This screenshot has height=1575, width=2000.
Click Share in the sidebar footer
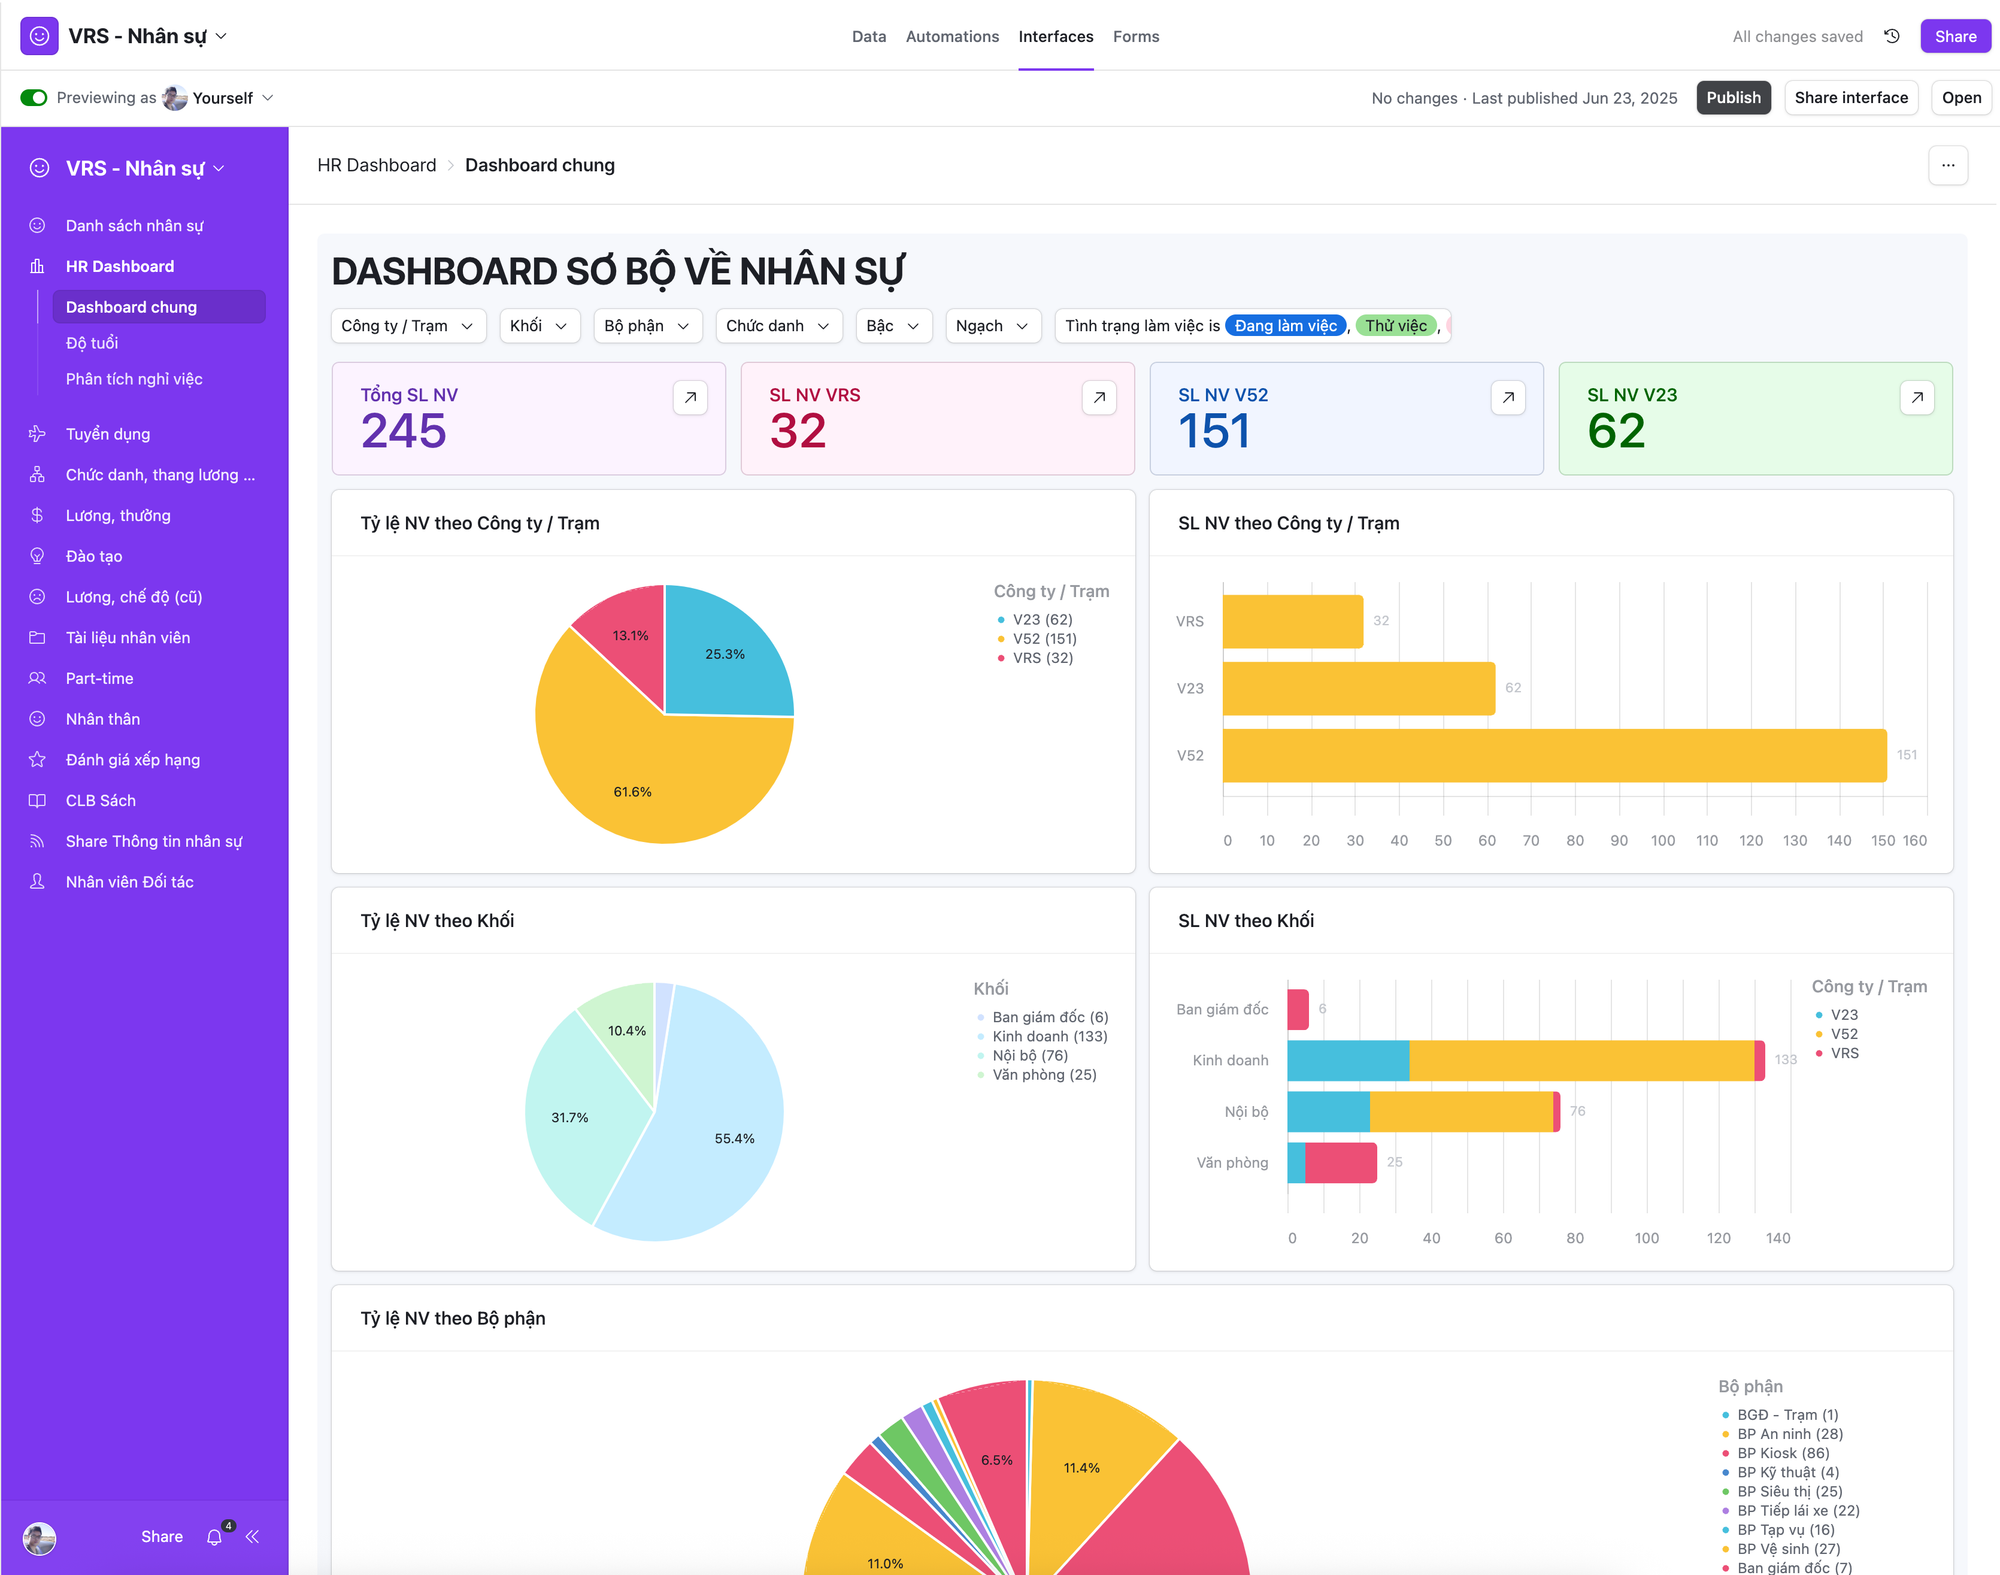coord(162,1537)
